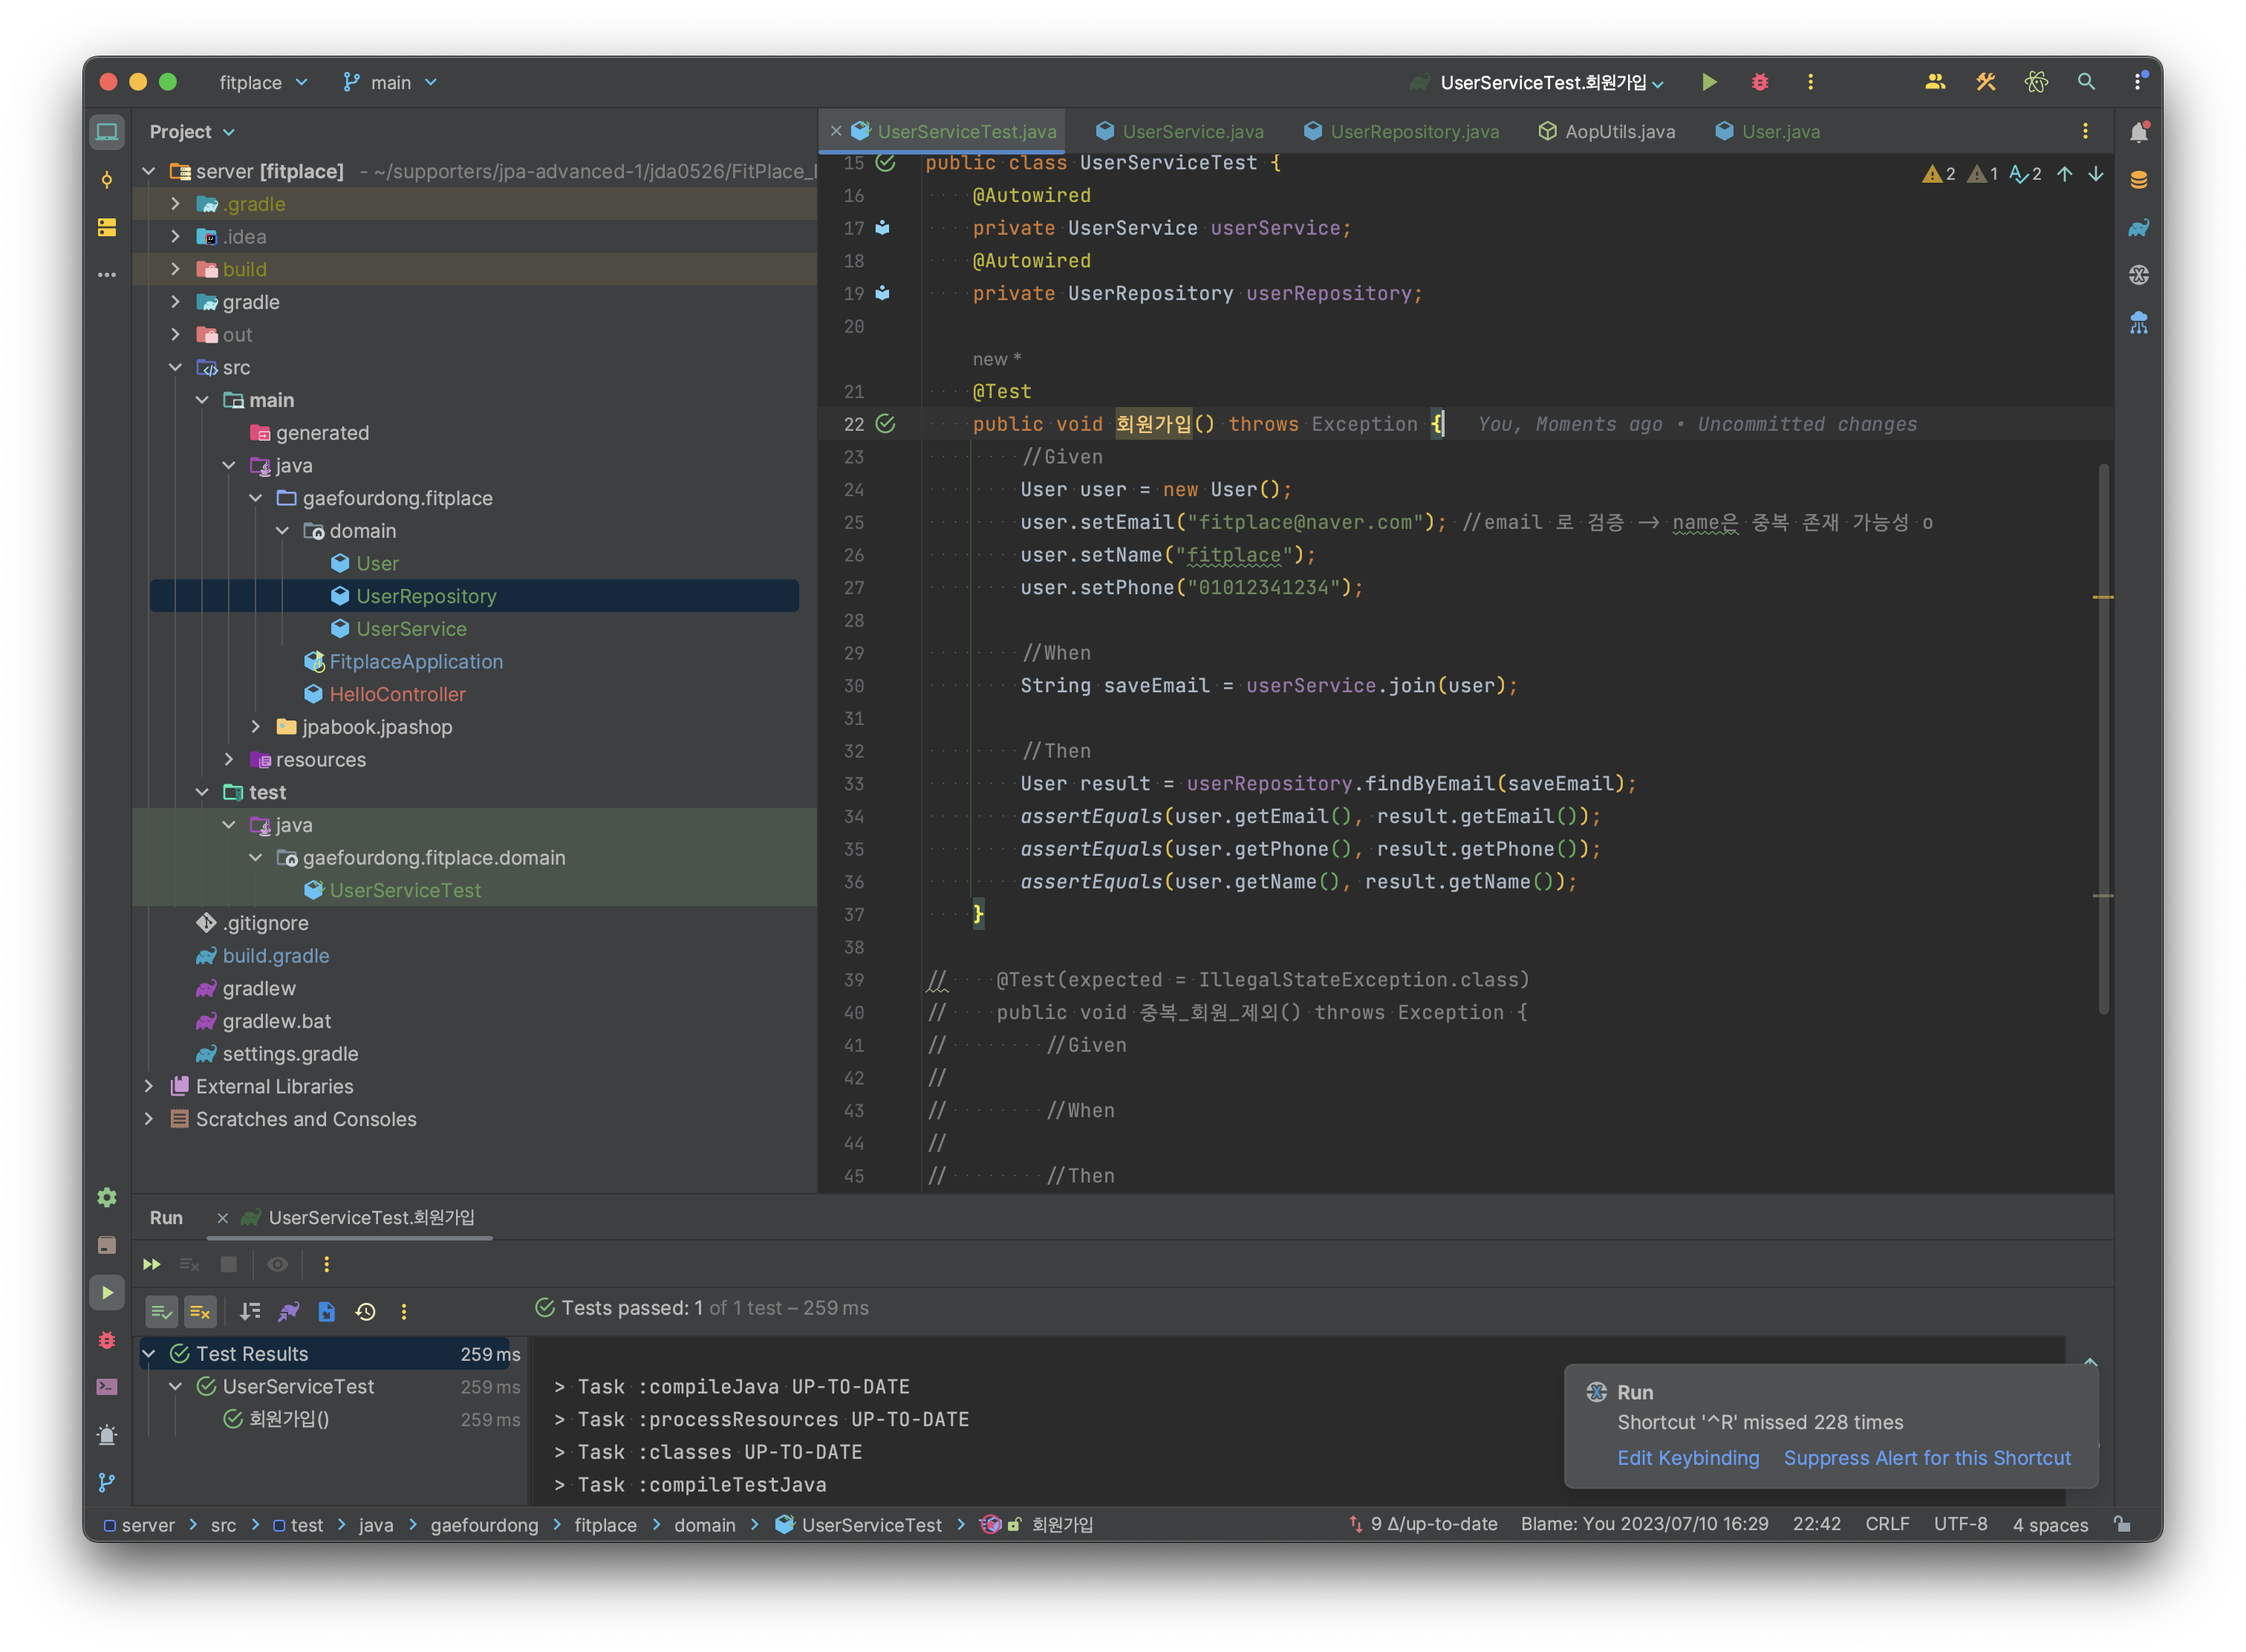The image size is (2246, 1652).
Task: Open the Project view selector dropdown
Action: click(192, 132)
